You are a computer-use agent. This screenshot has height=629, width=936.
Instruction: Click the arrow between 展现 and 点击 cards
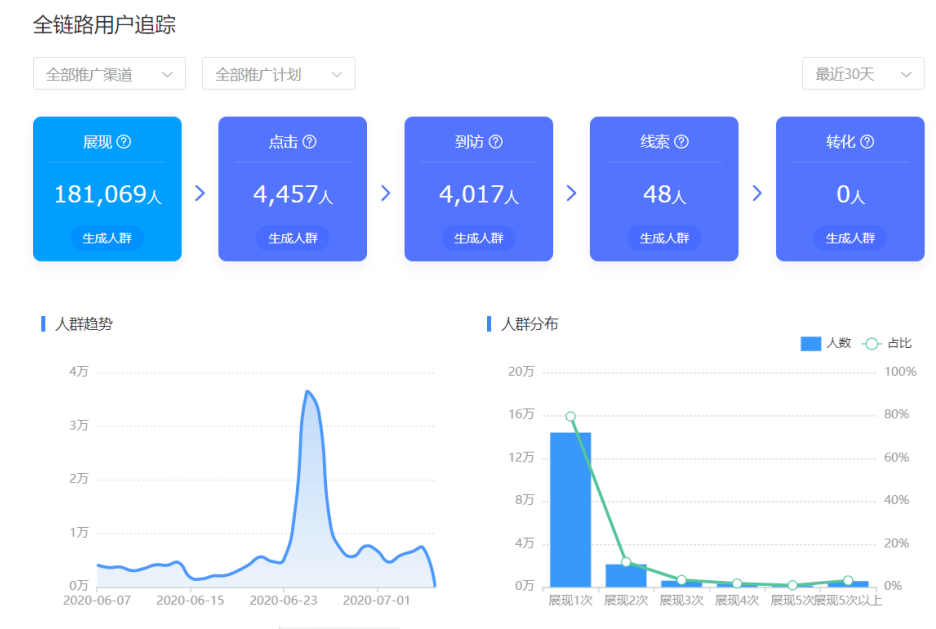coord(200,193)
